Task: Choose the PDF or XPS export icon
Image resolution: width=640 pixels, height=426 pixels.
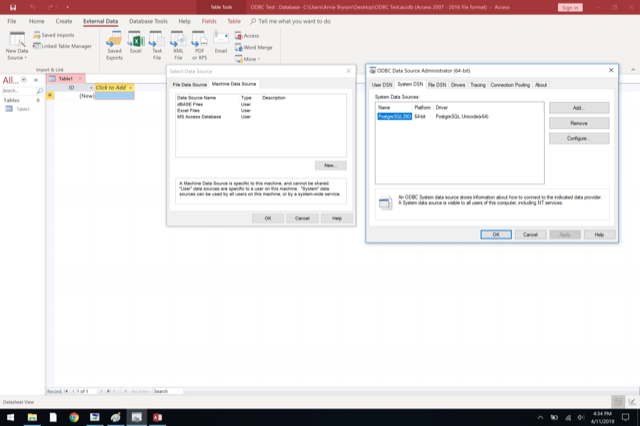Action: (x=199, y=43)
